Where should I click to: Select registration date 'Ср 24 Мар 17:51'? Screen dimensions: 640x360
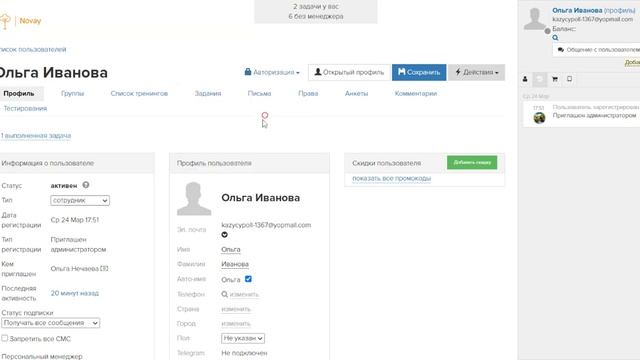click(75, 220)
